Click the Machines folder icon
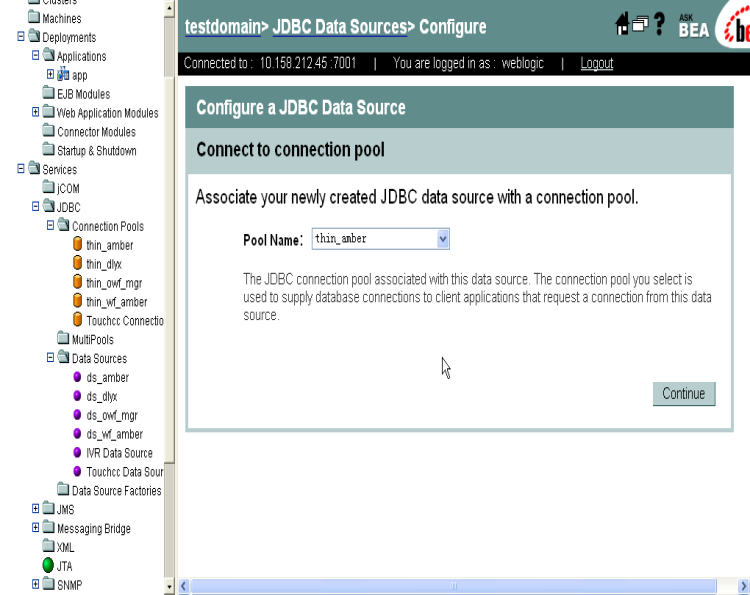The width and height of the screenshot is (750, 595). 34,17
